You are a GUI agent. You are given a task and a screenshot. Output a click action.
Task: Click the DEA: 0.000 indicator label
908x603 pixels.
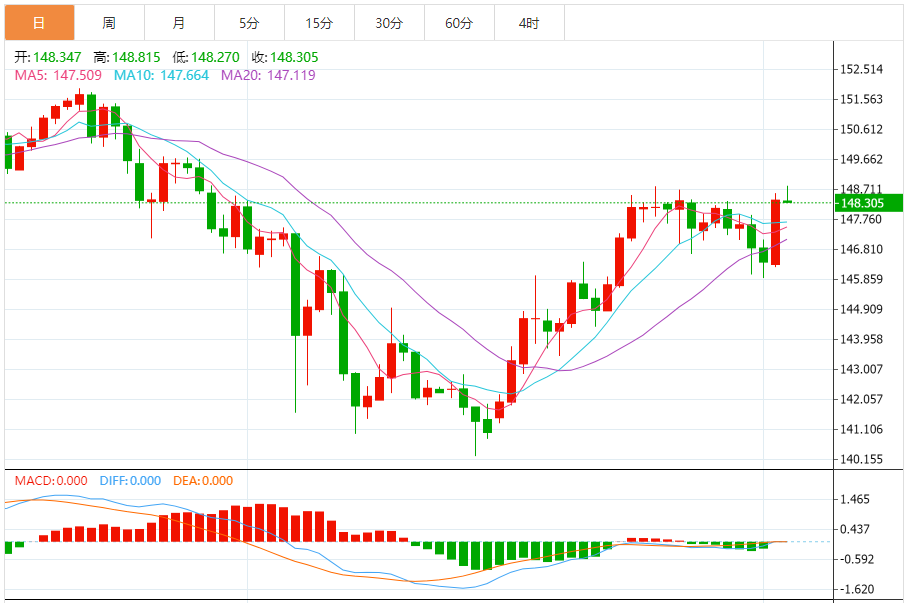tap(203, 481)
